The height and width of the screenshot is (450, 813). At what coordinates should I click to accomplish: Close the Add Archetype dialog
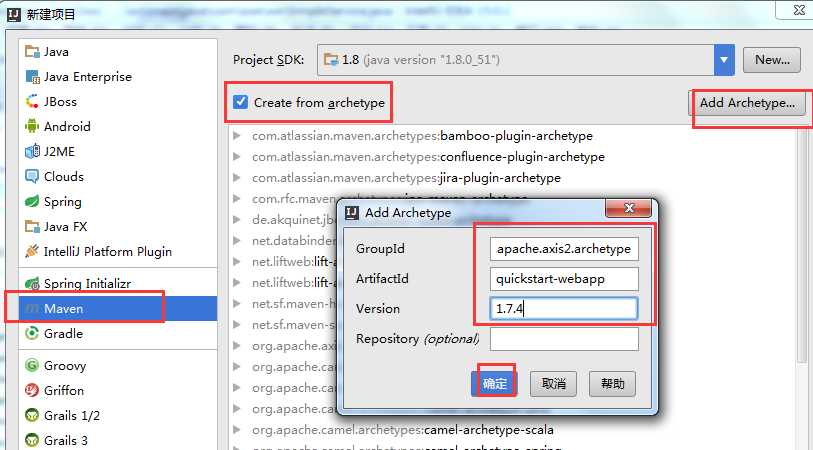[x=628, y=208]
